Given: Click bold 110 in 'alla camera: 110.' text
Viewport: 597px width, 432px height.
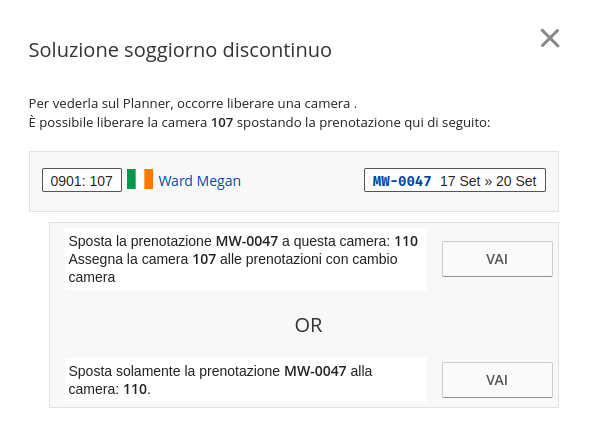Looking at the screenshot, I should [x=135, y=389].
